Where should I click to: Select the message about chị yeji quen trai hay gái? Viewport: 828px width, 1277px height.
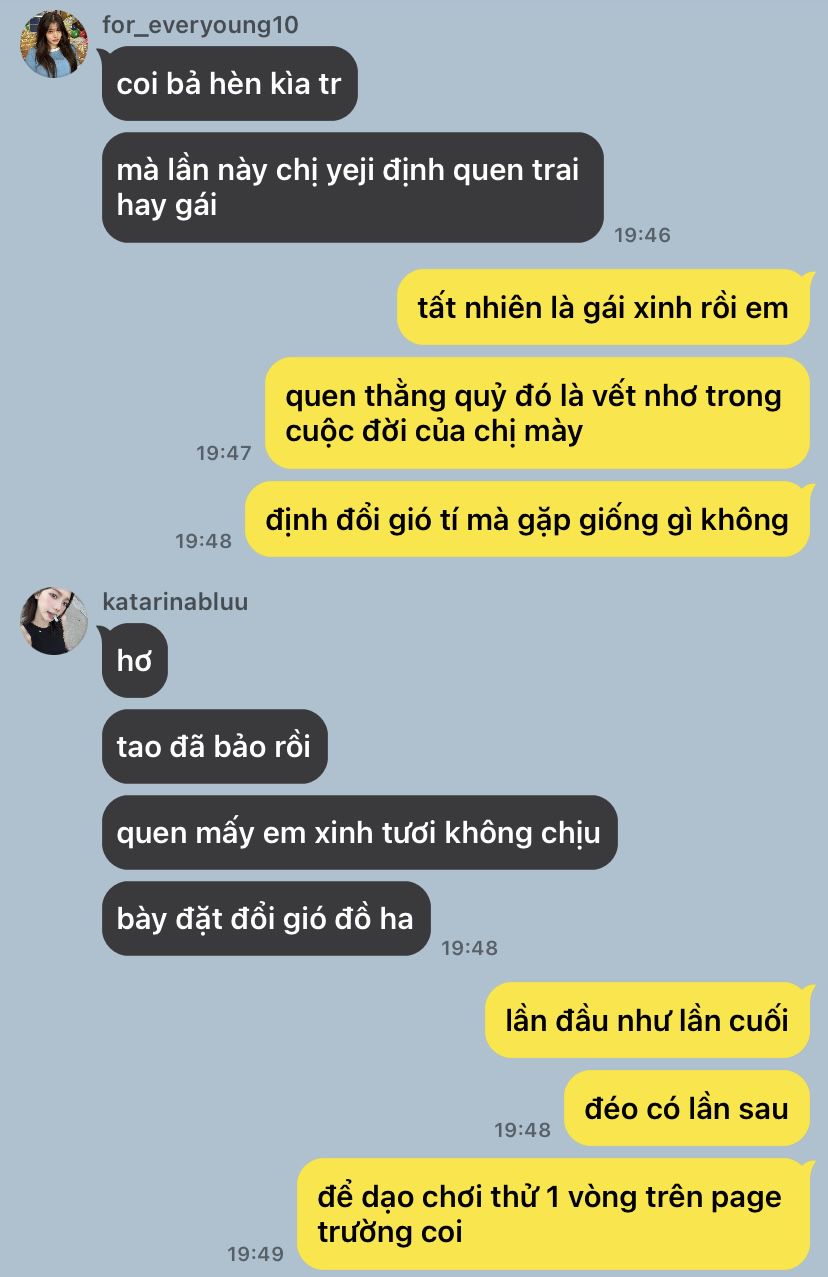coord(353,188)
